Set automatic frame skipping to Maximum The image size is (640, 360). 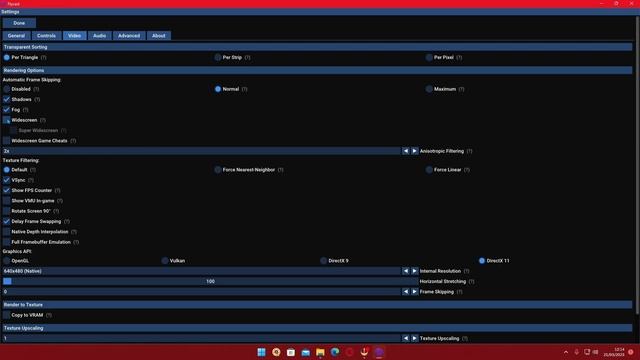click(429, 89)
